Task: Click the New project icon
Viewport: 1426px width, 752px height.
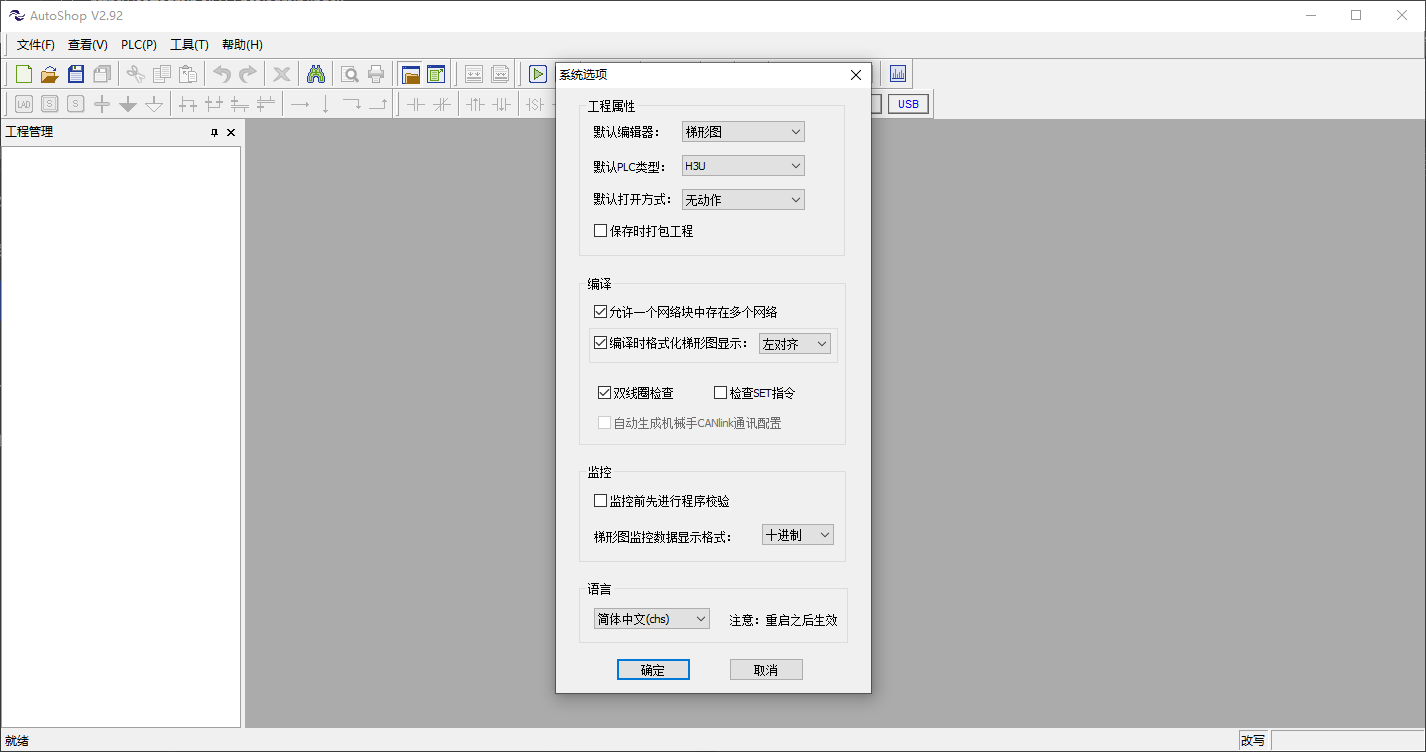Action: point(23,74)
